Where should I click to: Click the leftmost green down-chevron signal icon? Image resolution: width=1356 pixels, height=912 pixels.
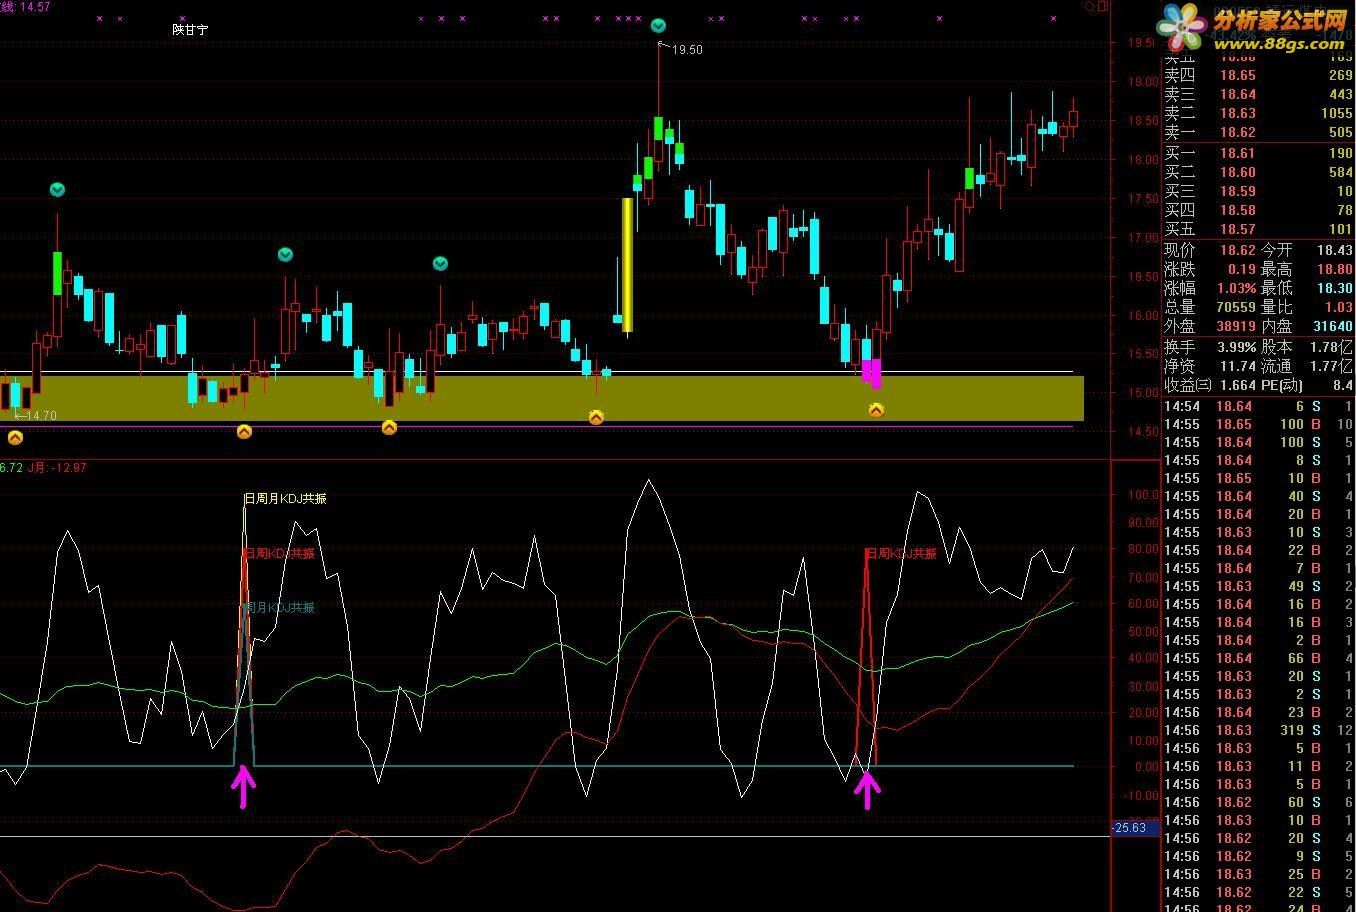pyautogui.click(x=58, y=190)
